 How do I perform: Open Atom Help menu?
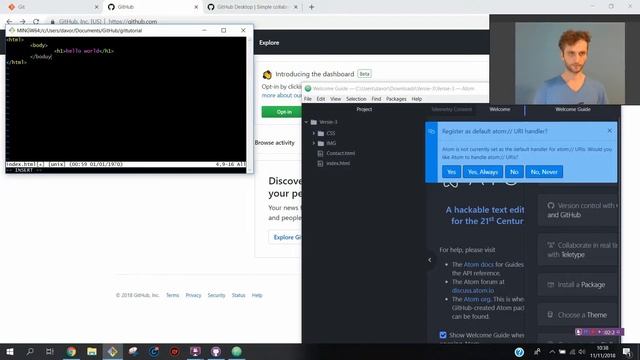pyautogui.click(x=416, y=99)
